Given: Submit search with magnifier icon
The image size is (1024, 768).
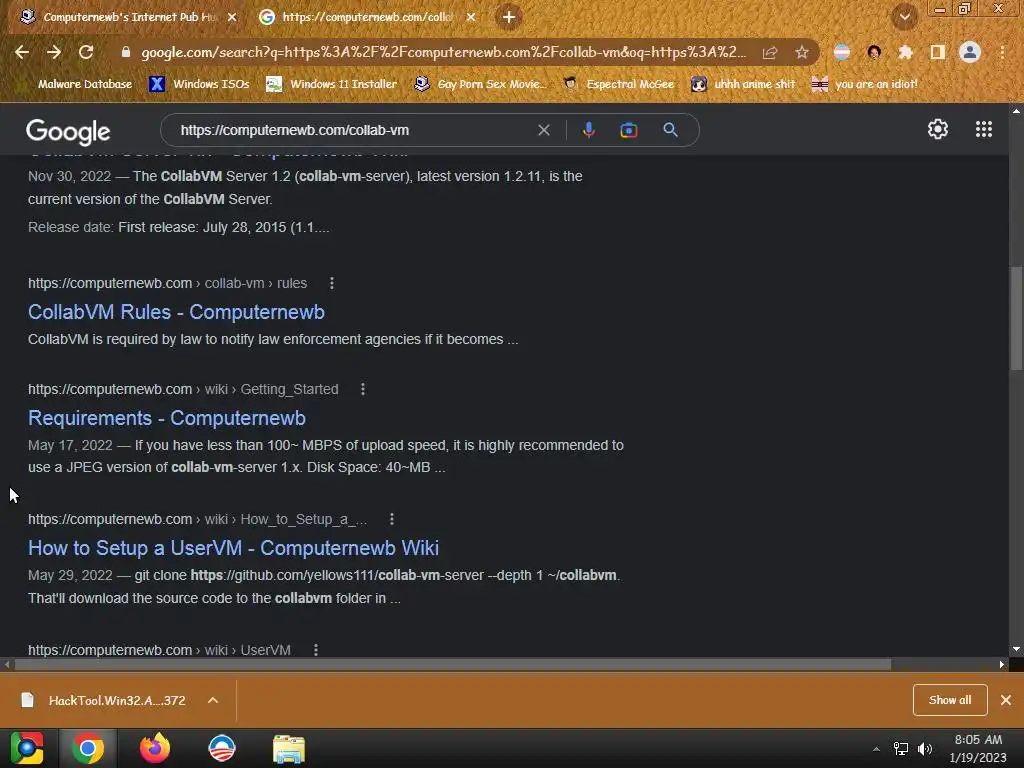Looking at the screenshot, I should (670, 130).
